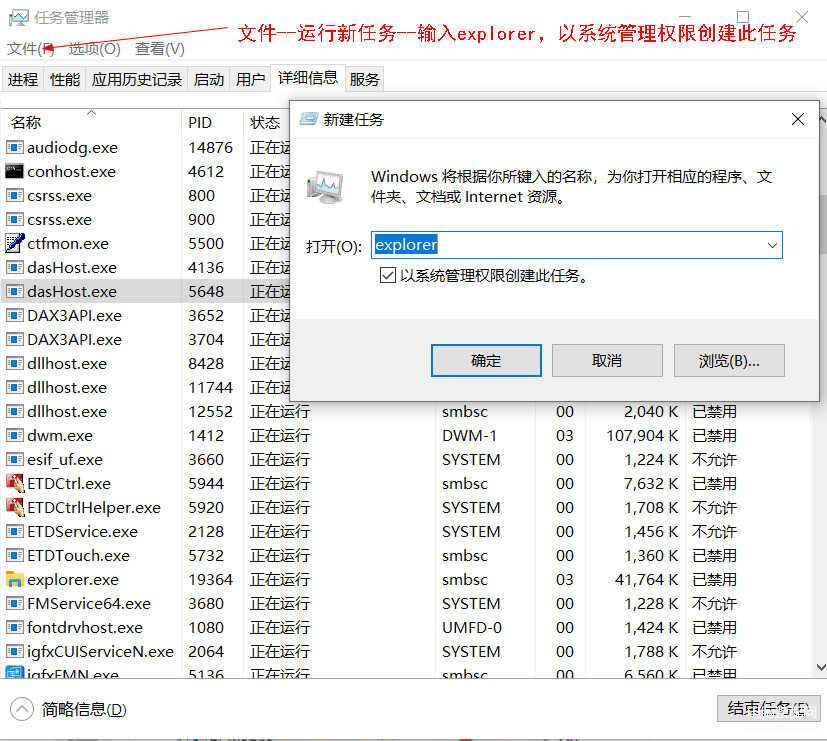Close the 新建任务 dialog
827x741 pixels.
click(x=798, y=119)
